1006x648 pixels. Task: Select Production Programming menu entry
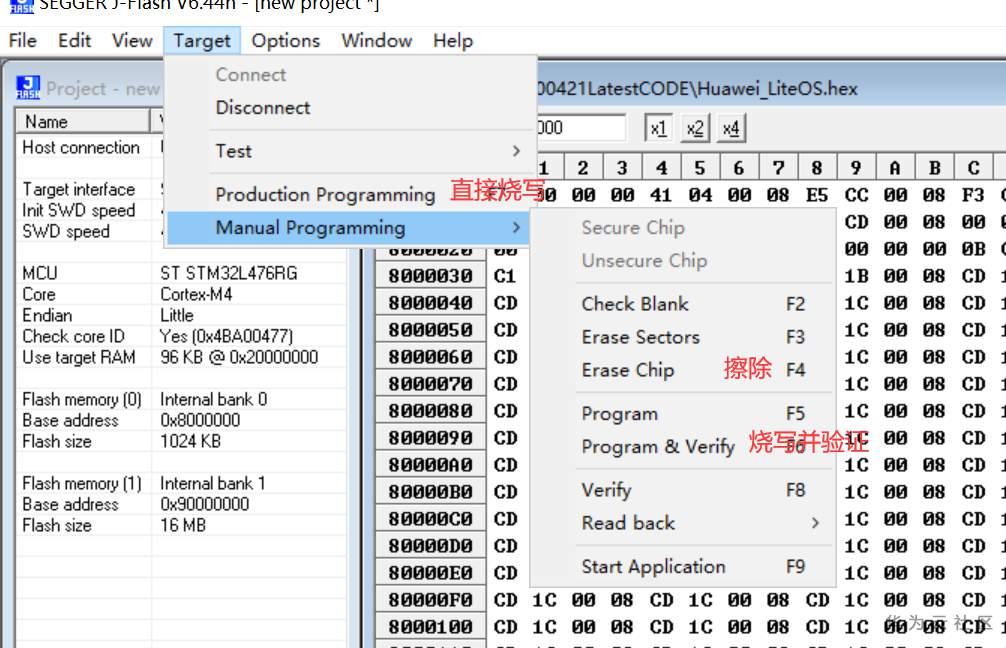pos(350,194)
